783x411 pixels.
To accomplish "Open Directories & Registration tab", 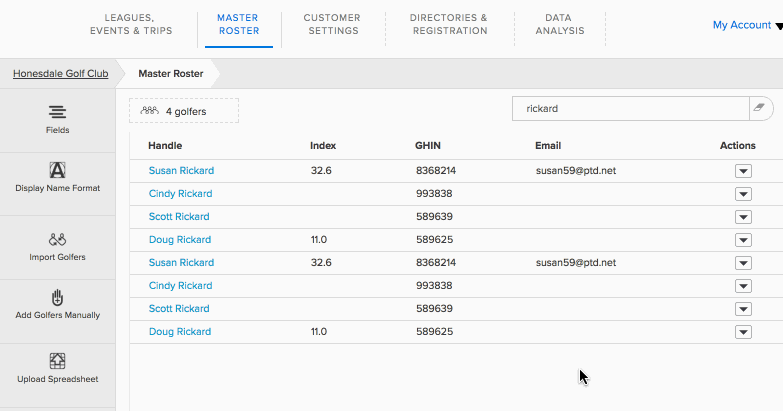I will [x=449, y=24].
